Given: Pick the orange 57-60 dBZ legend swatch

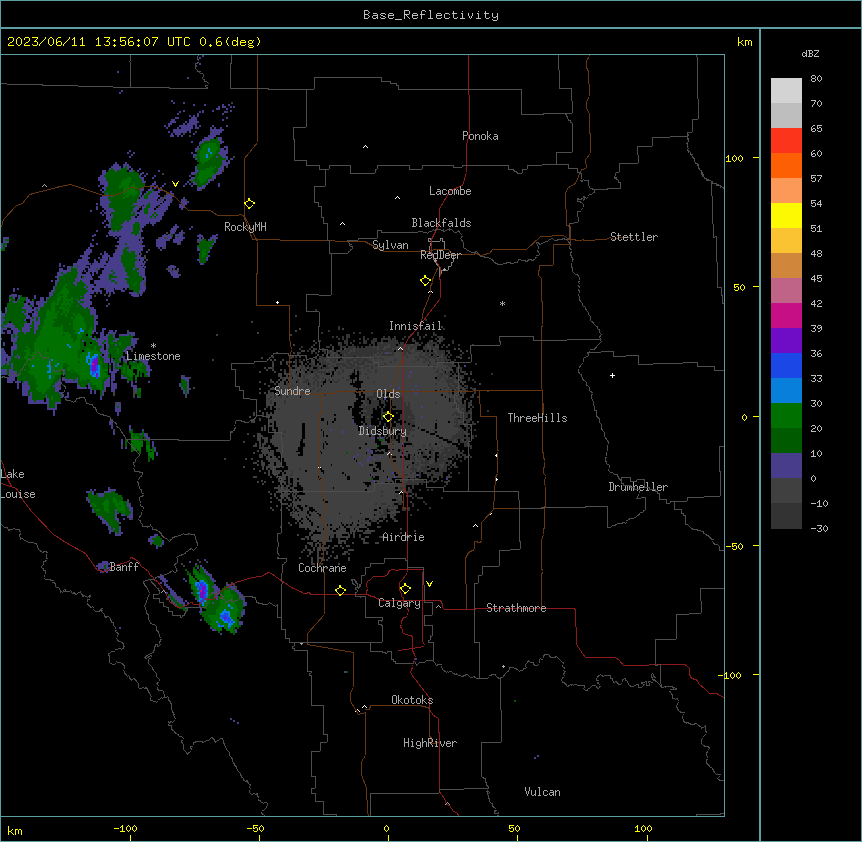Looking at the screenshot, I should (786, 165).
